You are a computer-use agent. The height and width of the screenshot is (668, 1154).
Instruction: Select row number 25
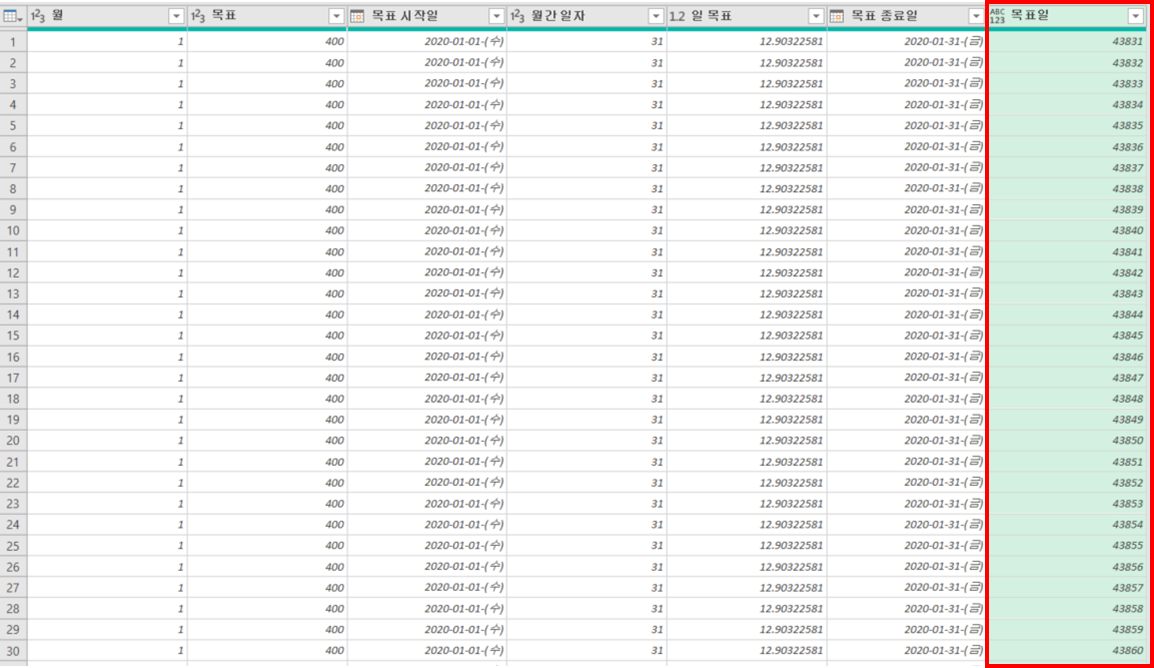pyautogui.click(x=13, y=546)
